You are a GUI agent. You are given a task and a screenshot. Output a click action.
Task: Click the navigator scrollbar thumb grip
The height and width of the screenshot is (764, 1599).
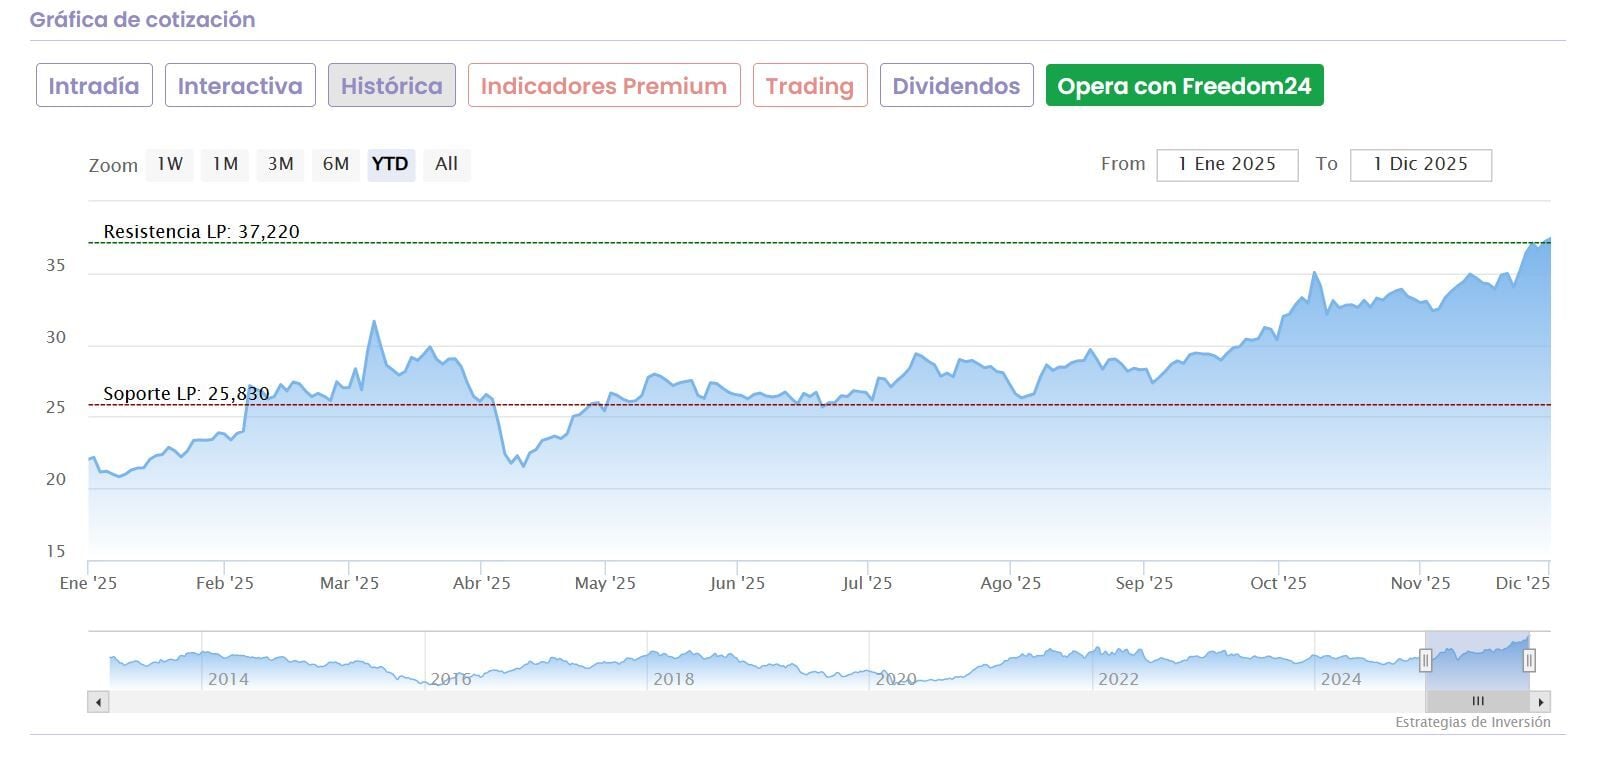pyautogui.click(x=1478, y=702)
